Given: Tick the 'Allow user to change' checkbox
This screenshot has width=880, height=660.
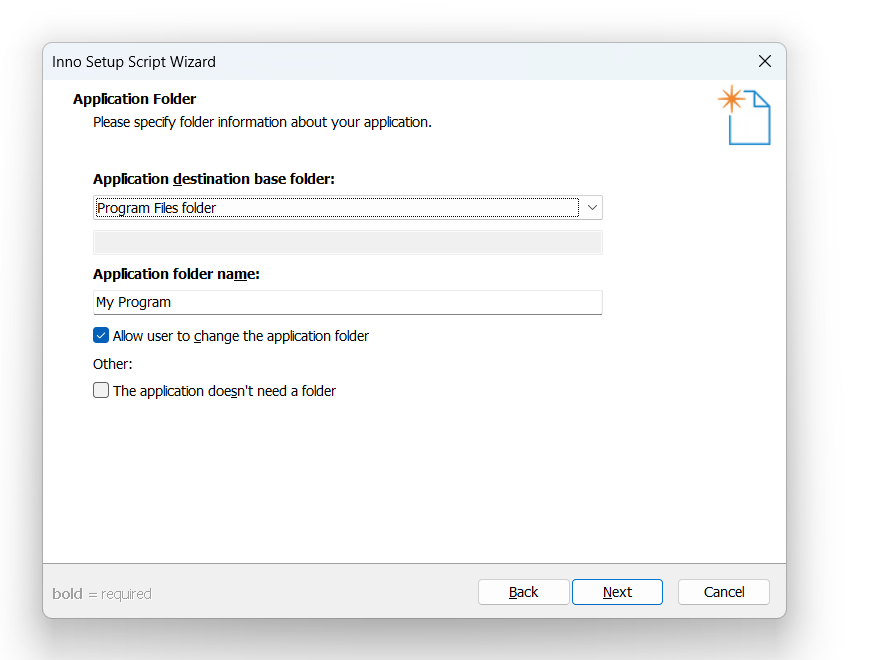Looking at the screenshot, I should point(101,336).
